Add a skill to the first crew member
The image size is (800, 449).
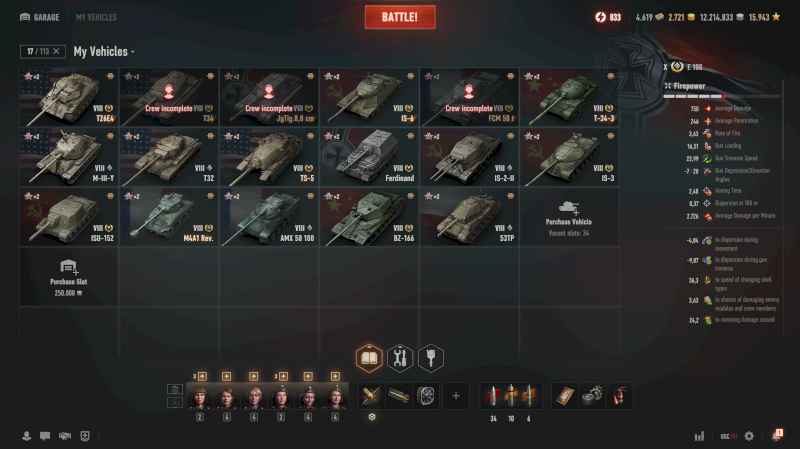click(x=202, y=376)
